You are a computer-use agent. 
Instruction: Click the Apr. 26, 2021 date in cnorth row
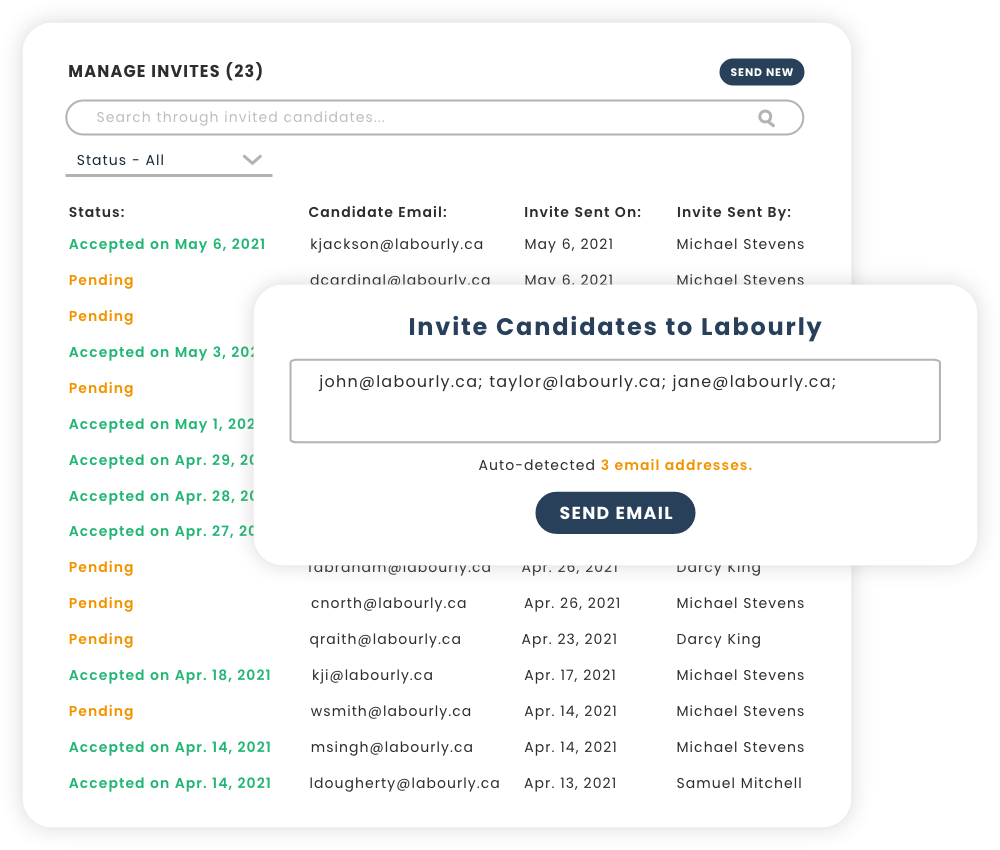[572, 603]
